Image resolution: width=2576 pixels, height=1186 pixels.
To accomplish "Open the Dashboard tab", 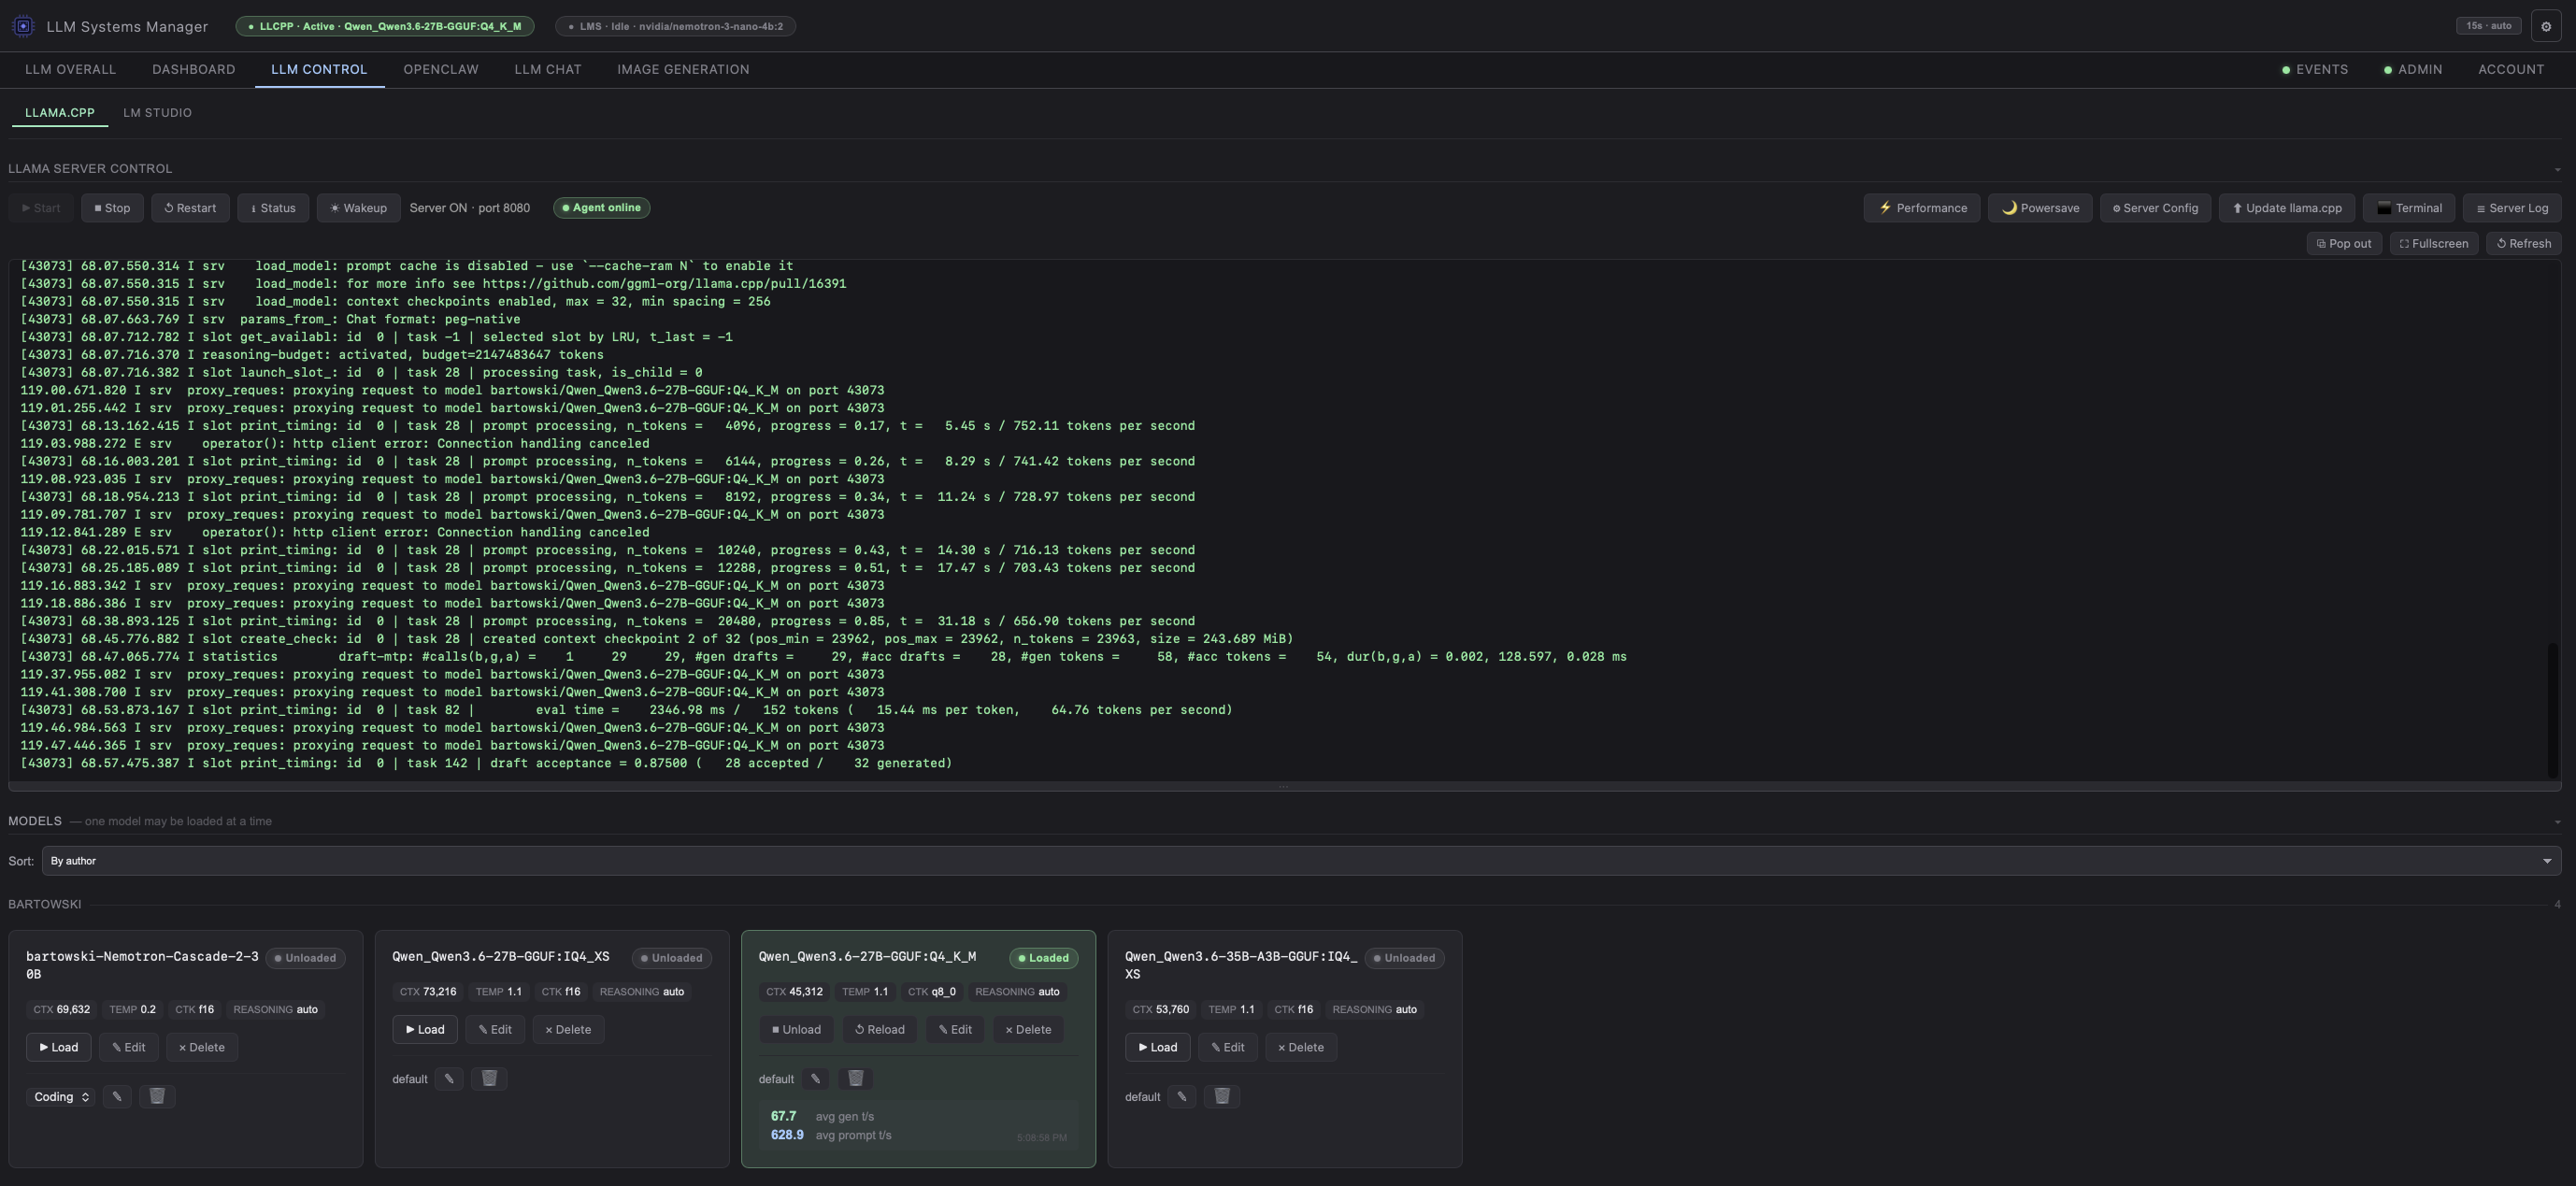I will click(194, 69).
